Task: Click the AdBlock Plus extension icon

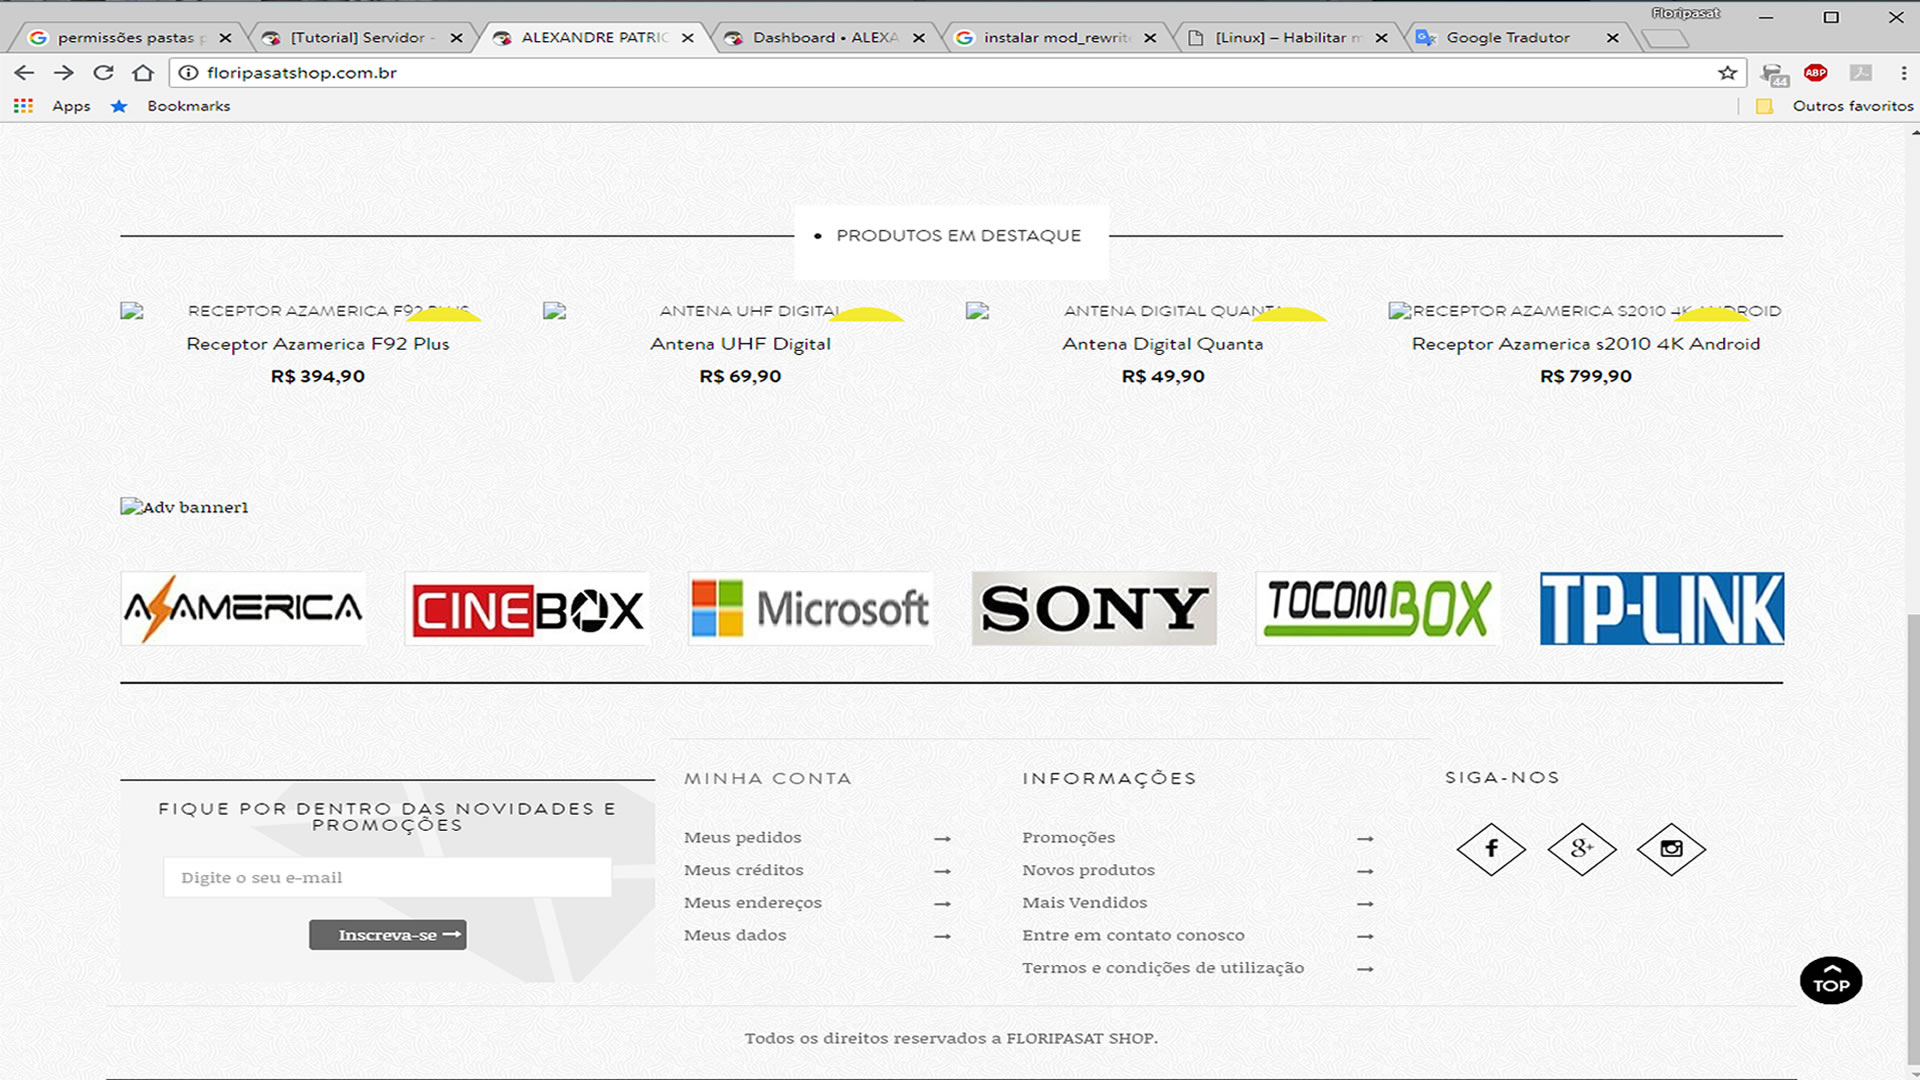Action: pos(1815,73)
